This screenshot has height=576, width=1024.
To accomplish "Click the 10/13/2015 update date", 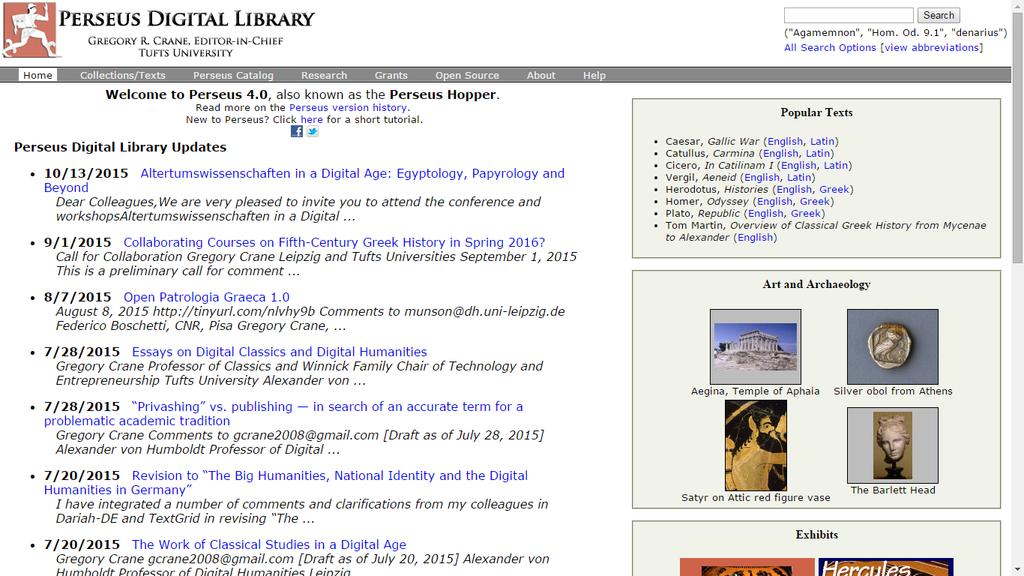I will (86, 174).
